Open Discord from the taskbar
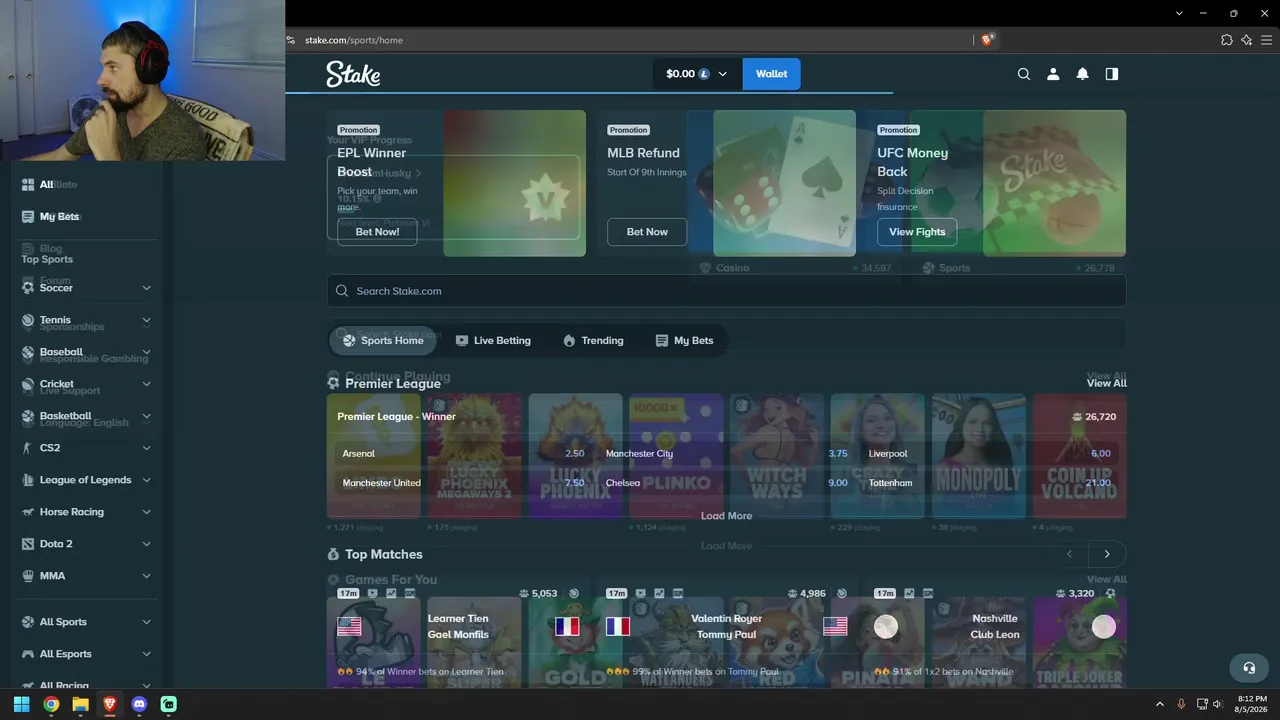1280x720 pixels. (139, 704)
